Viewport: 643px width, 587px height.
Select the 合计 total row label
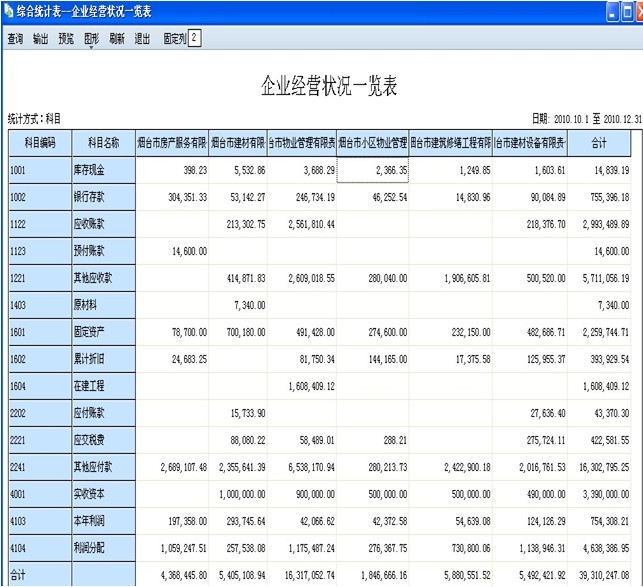tap(40, 575)
